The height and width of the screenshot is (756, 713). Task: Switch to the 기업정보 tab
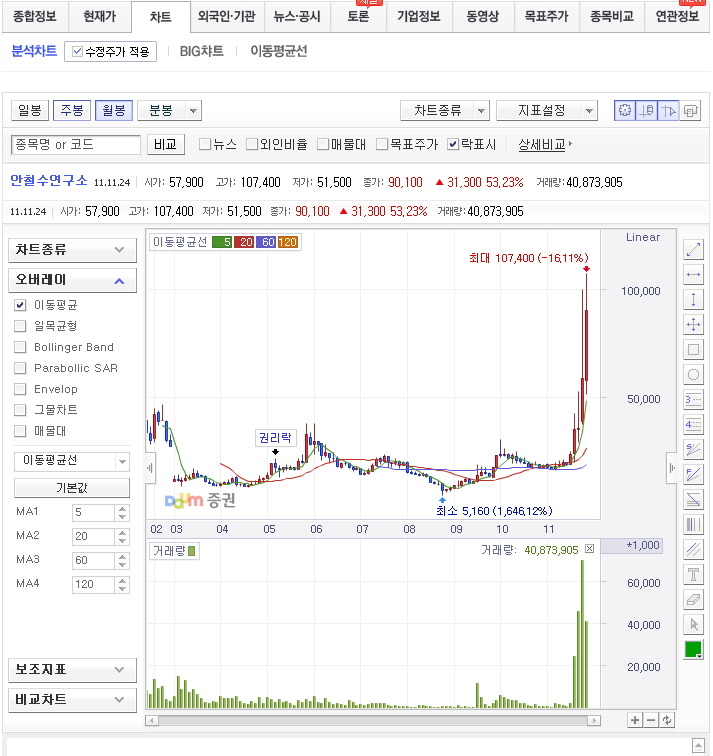420,17
